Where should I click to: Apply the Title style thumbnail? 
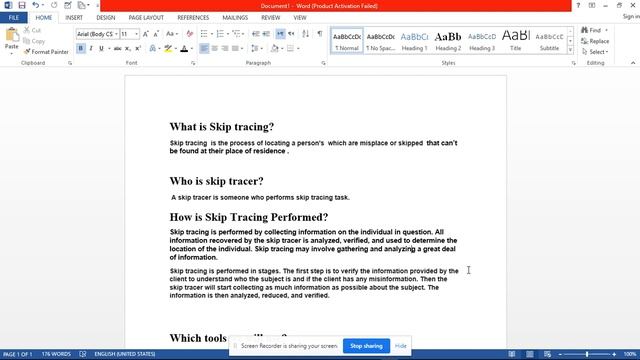516,41
